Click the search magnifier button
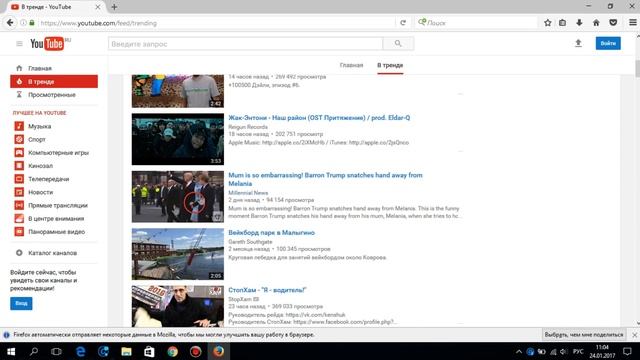The height and width of the screenshot is (360, 640). (x=398, y=44)
